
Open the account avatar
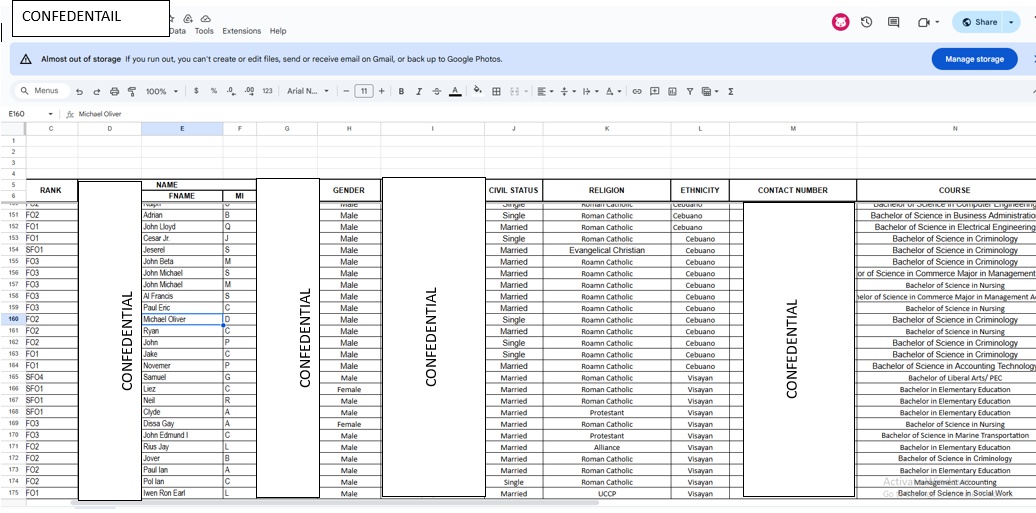tap(840, 22)
